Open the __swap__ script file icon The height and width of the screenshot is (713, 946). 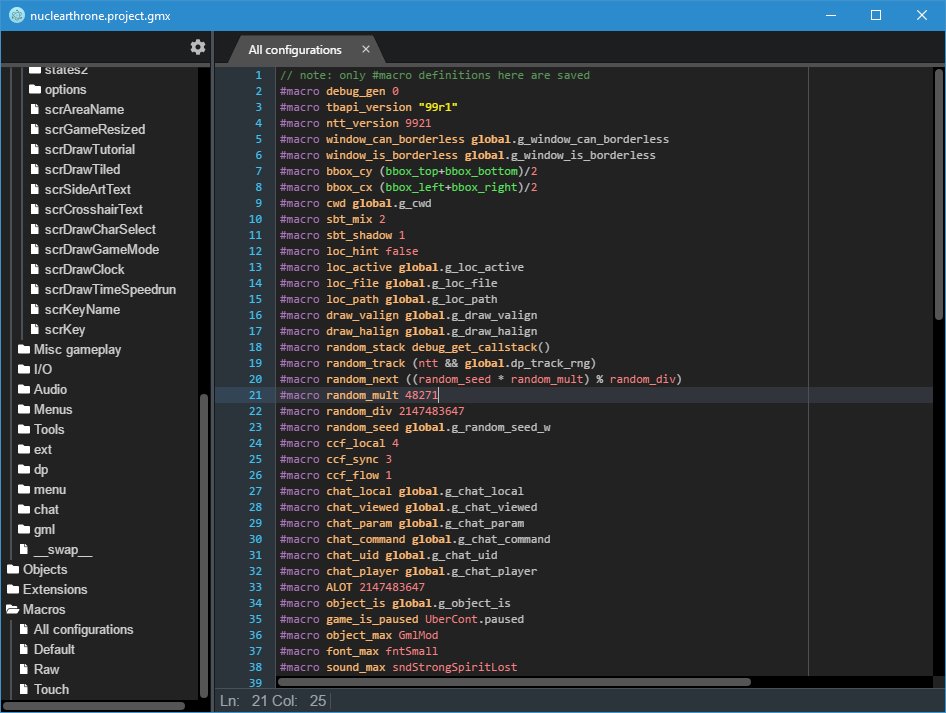point(24,549)
